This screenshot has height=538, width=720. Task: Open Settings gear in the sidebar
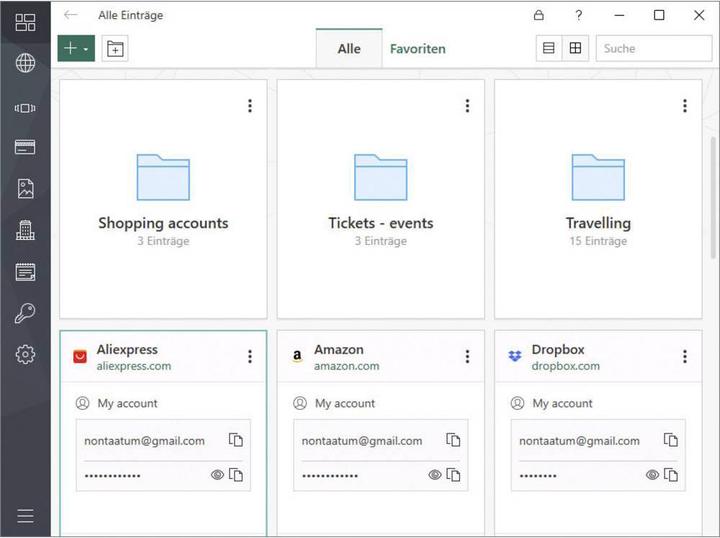25,354
